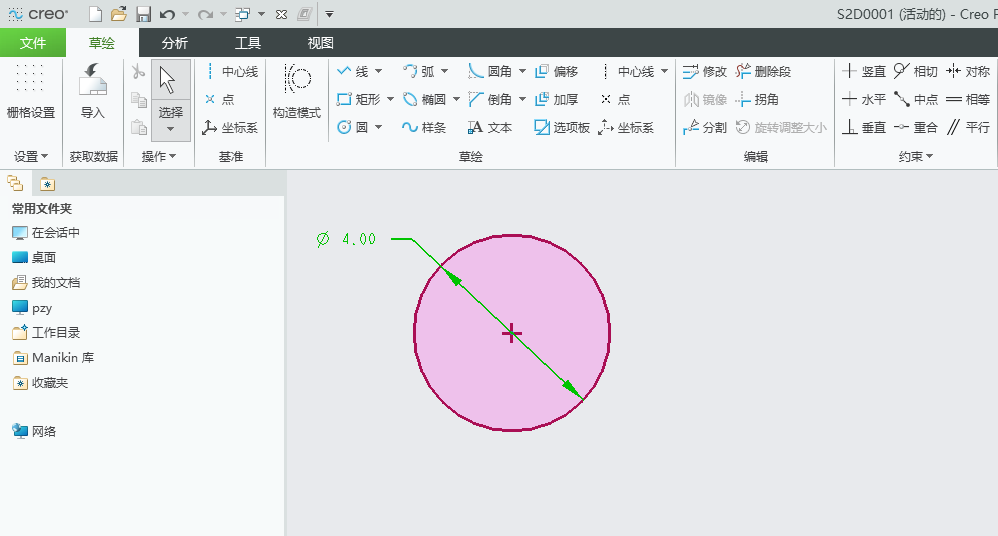
Task: Select the circle center point marker
Action: click(512, 333)
